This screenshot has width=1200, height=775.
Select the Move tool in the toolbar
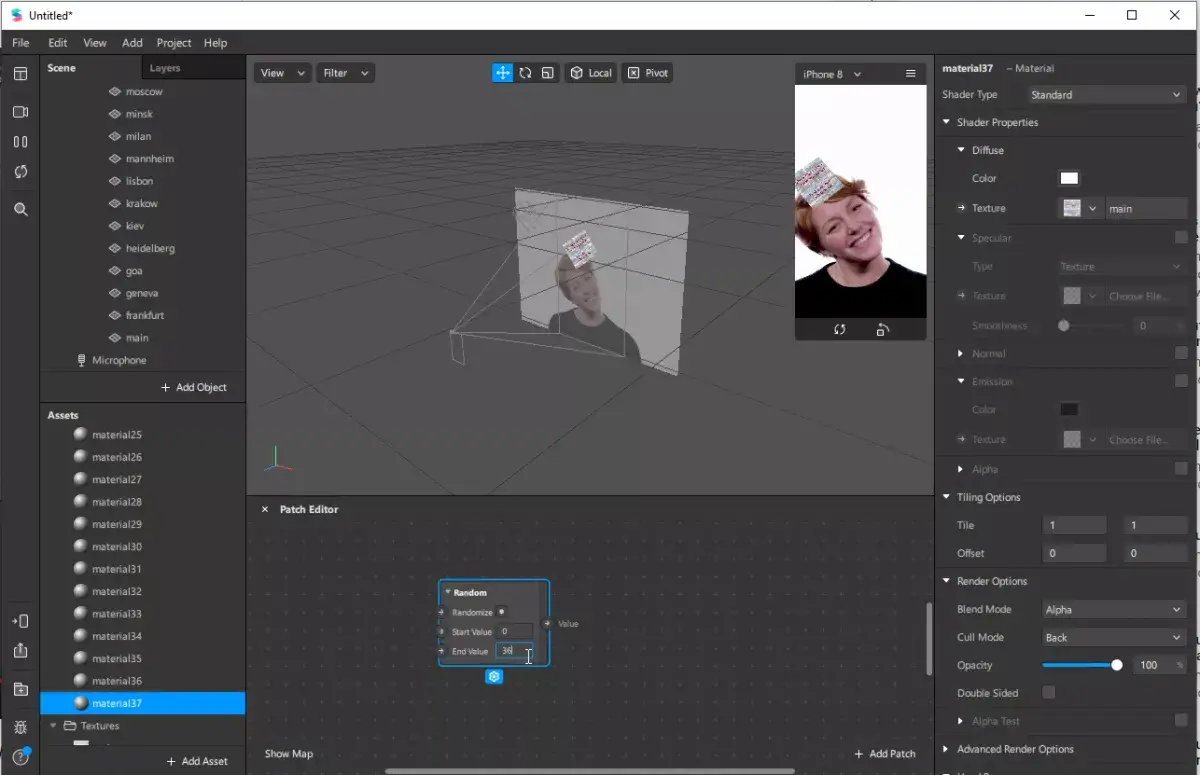[502, 72]
